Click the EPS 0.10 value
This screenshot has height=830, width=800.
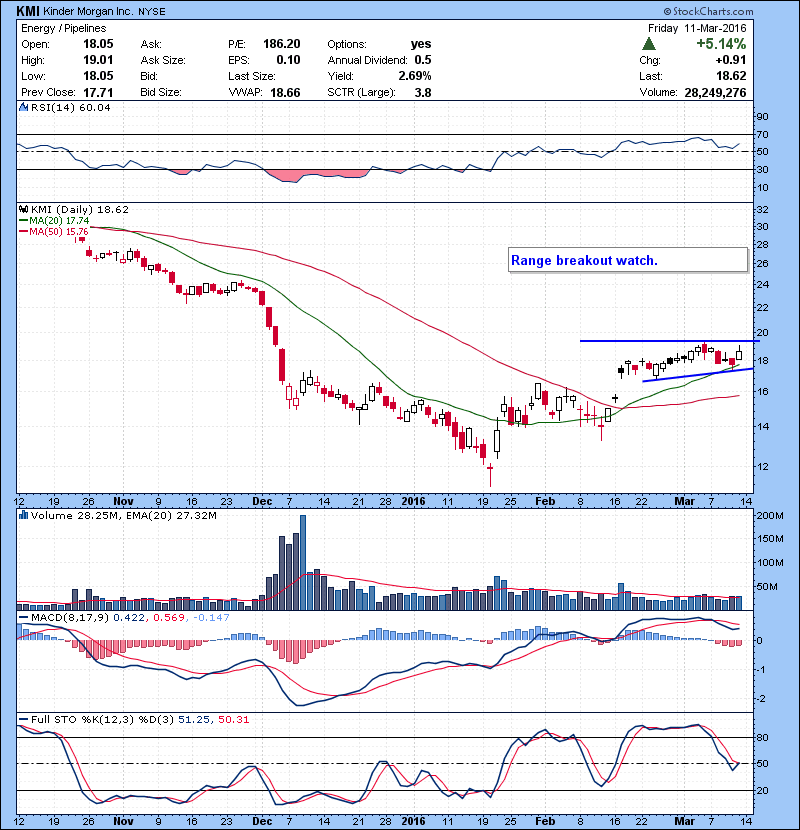tap(288, 60)
